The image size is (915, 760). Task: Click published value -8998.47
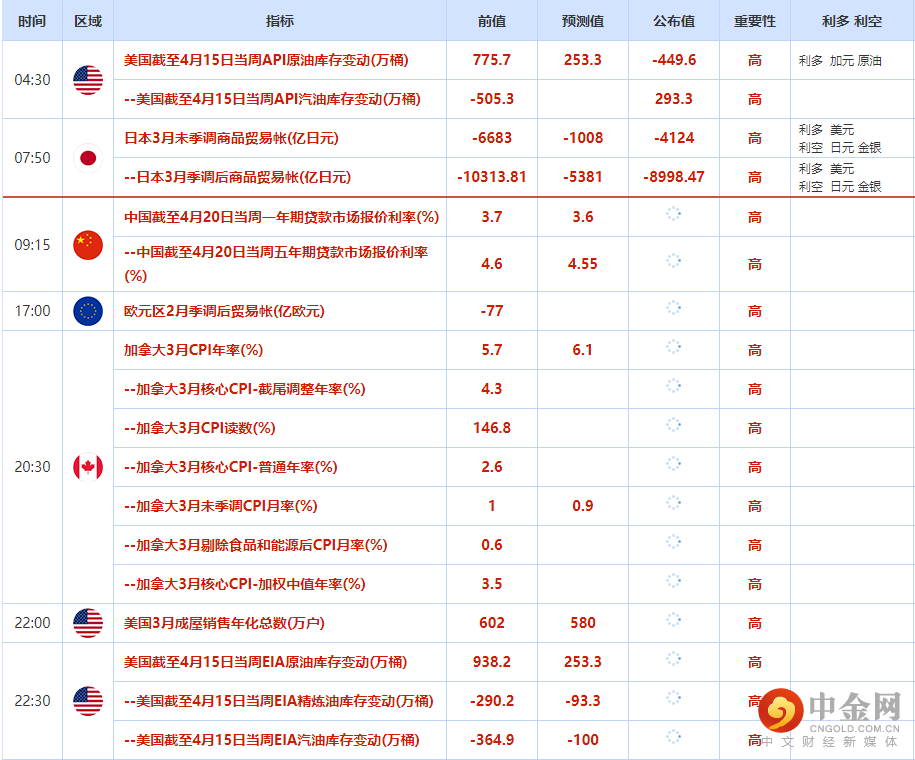pos(674,177)
